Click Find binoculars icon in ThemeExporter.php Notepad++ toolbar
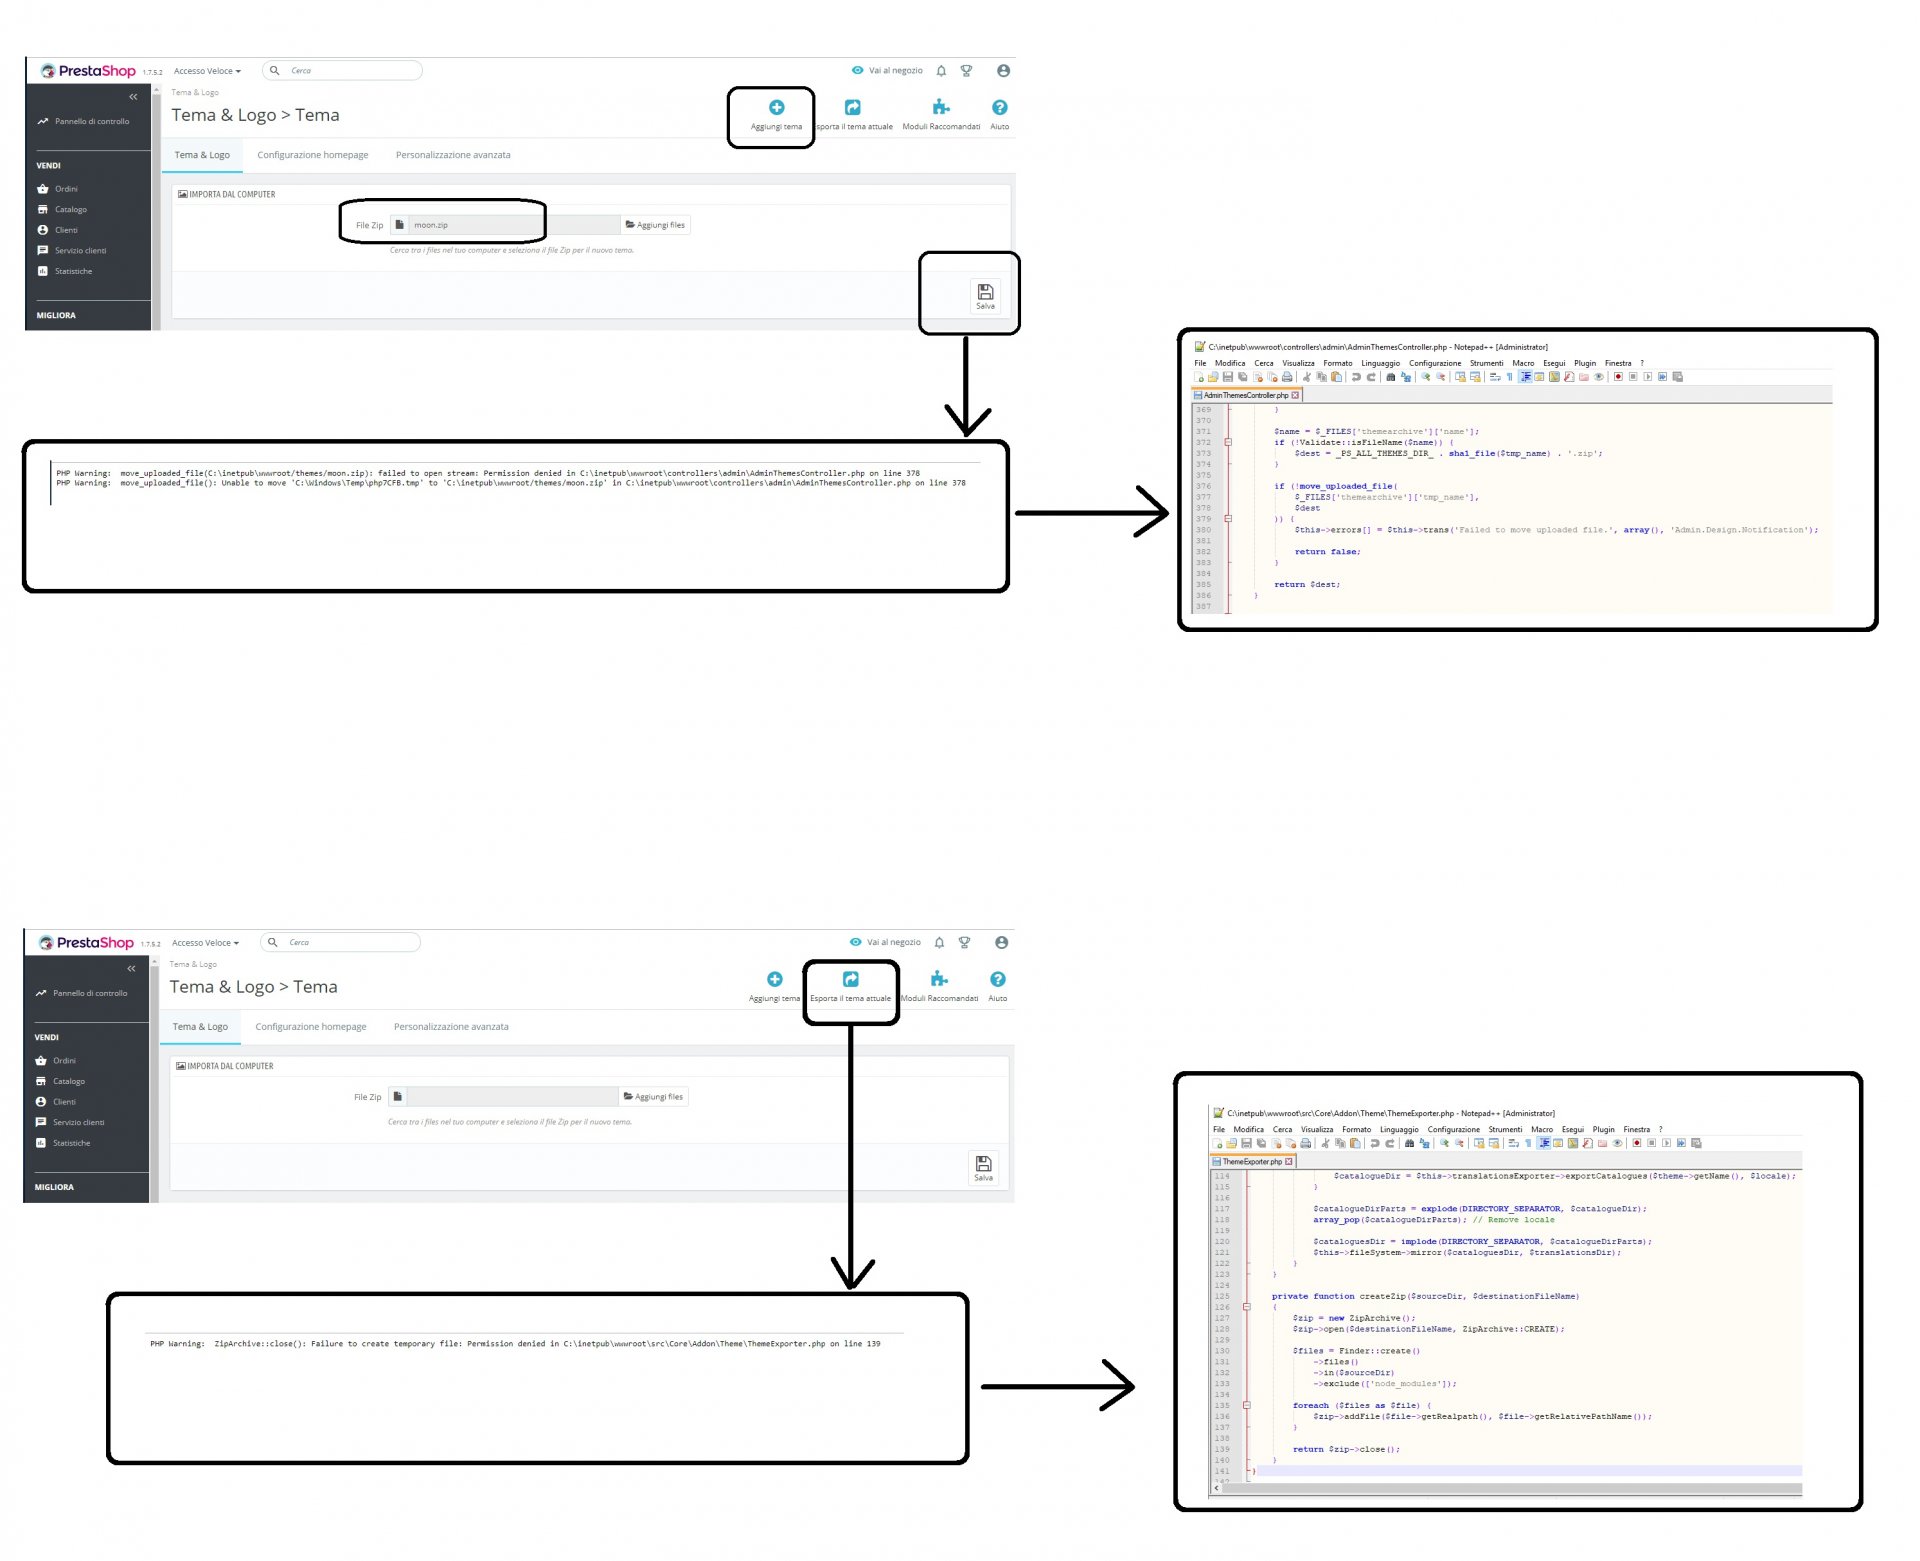This screenshot has height=1561, width=1920. (x=1409, y=1143)
